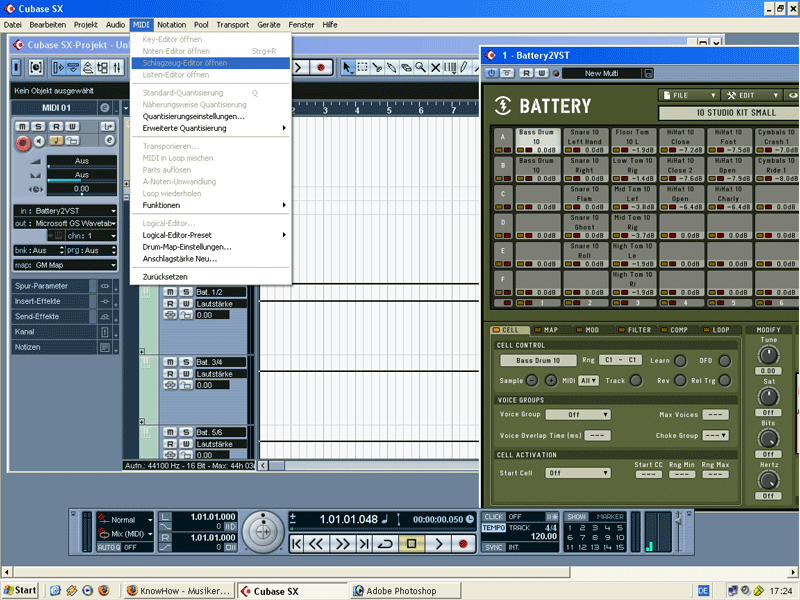The width and height of the screenshot is (800, 600).
Task: Switch to Battery MAP tab
Action: [x=546, y=330]
